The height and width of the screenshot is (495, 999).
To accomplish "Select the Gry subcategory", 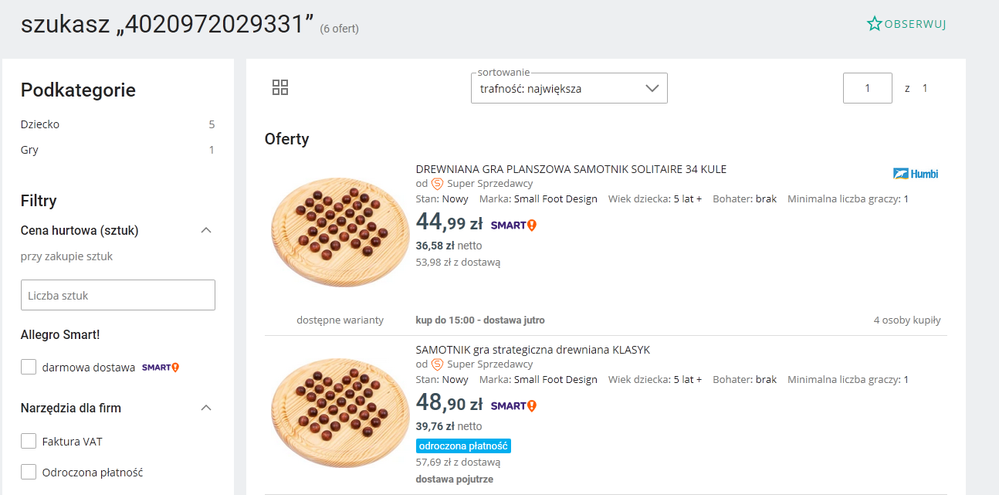I will (x=30, y=150).
